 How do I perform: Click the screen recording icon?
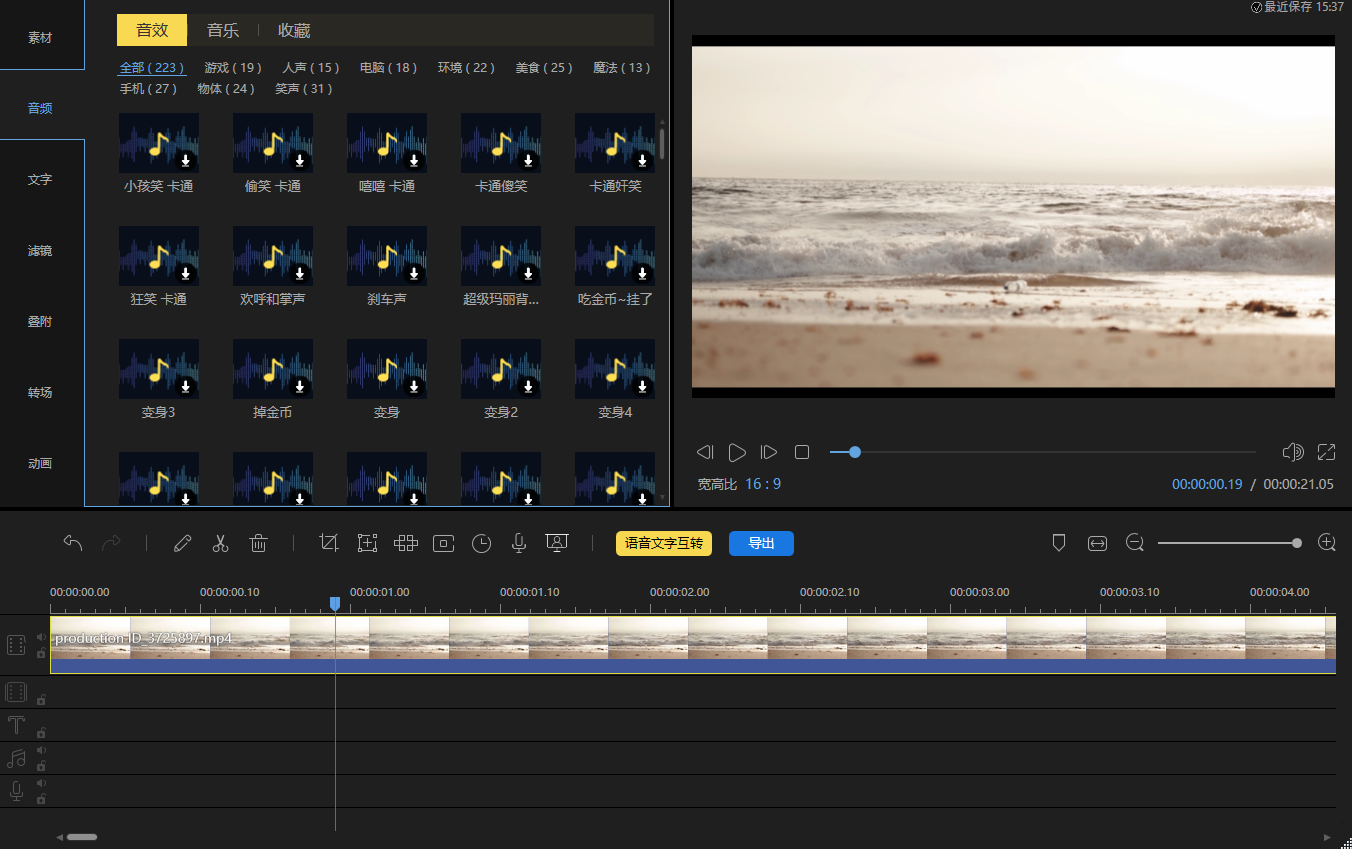point(557,543)
